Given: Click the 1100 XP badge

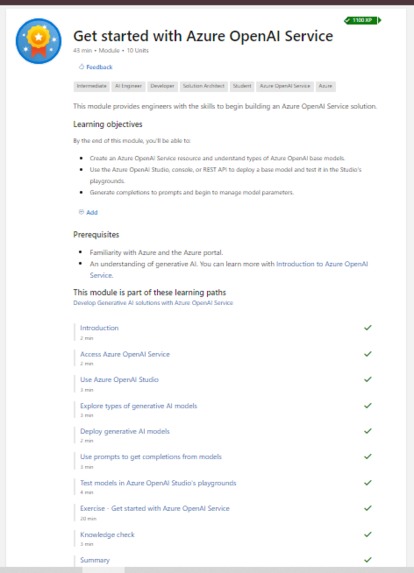Looking at the screenshot, I should [362, 20].
